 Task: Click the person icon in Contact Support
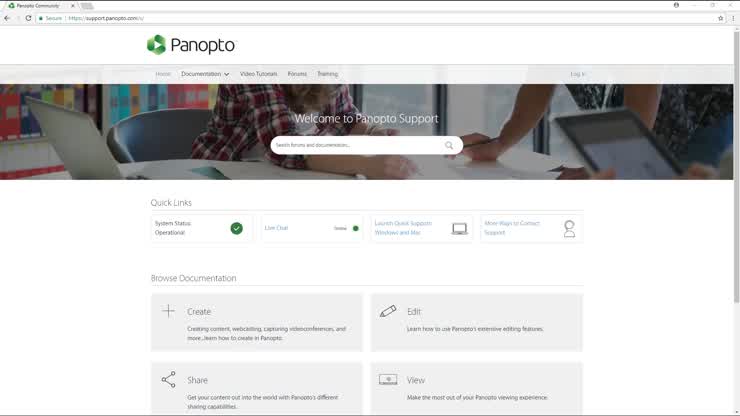(569, 228)
